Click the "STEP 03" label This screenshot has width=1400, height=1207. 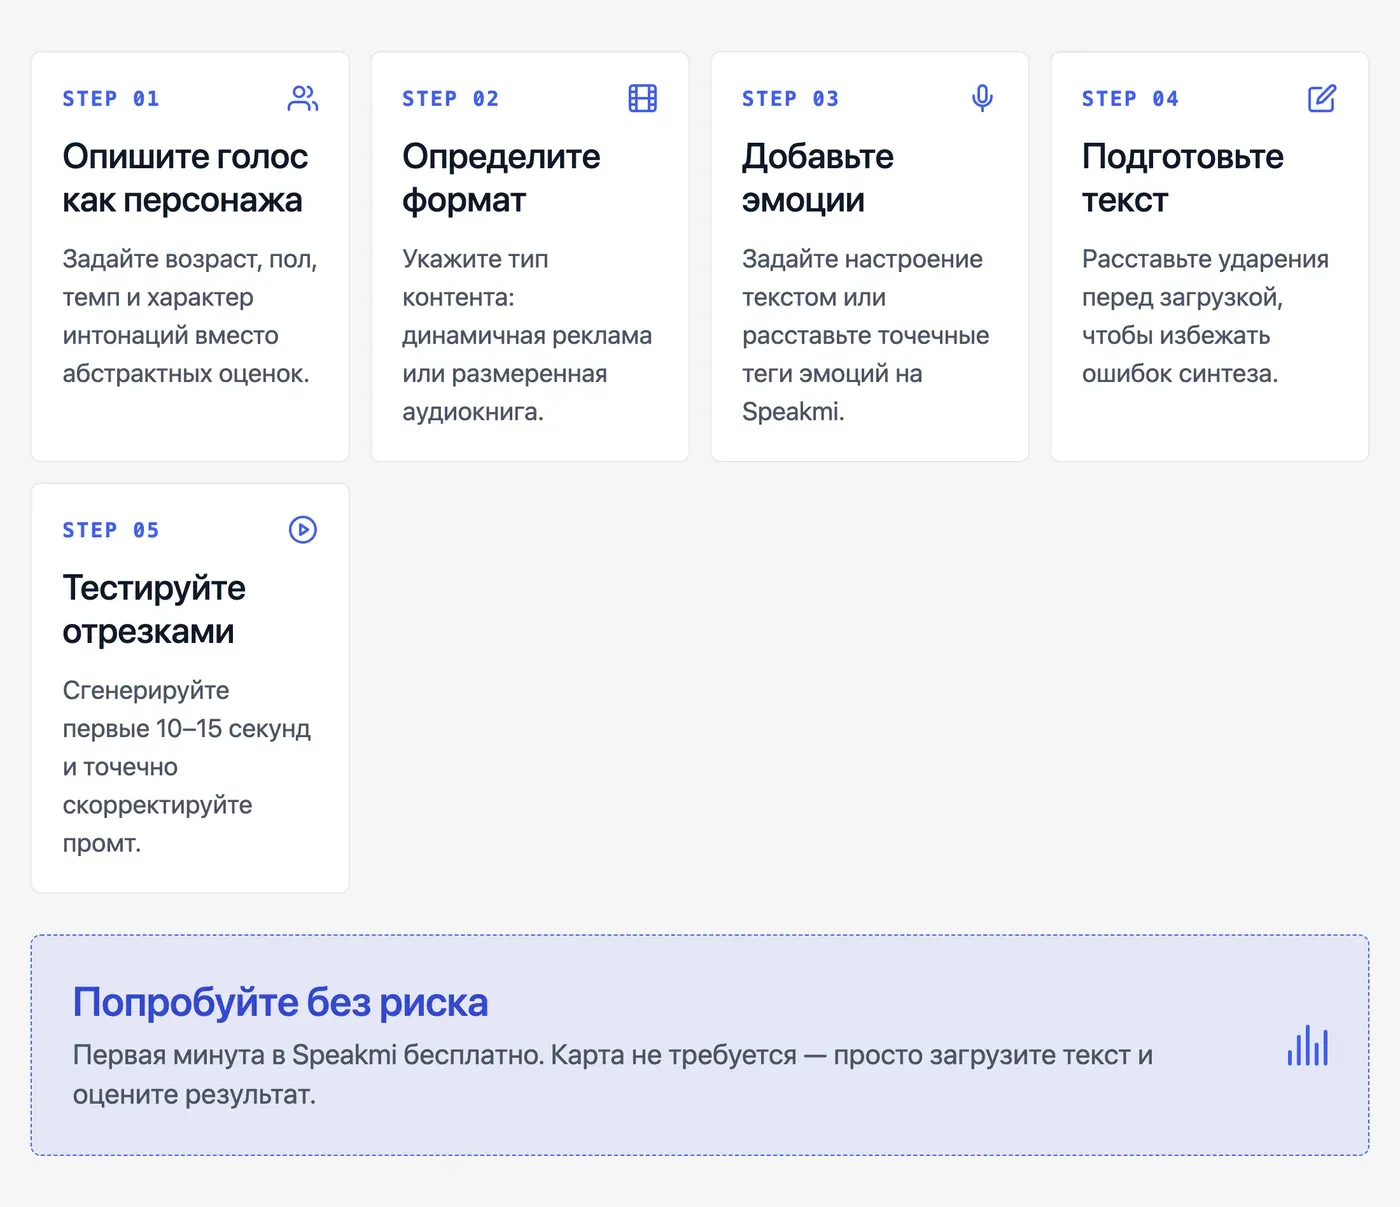tap(791, 99)
